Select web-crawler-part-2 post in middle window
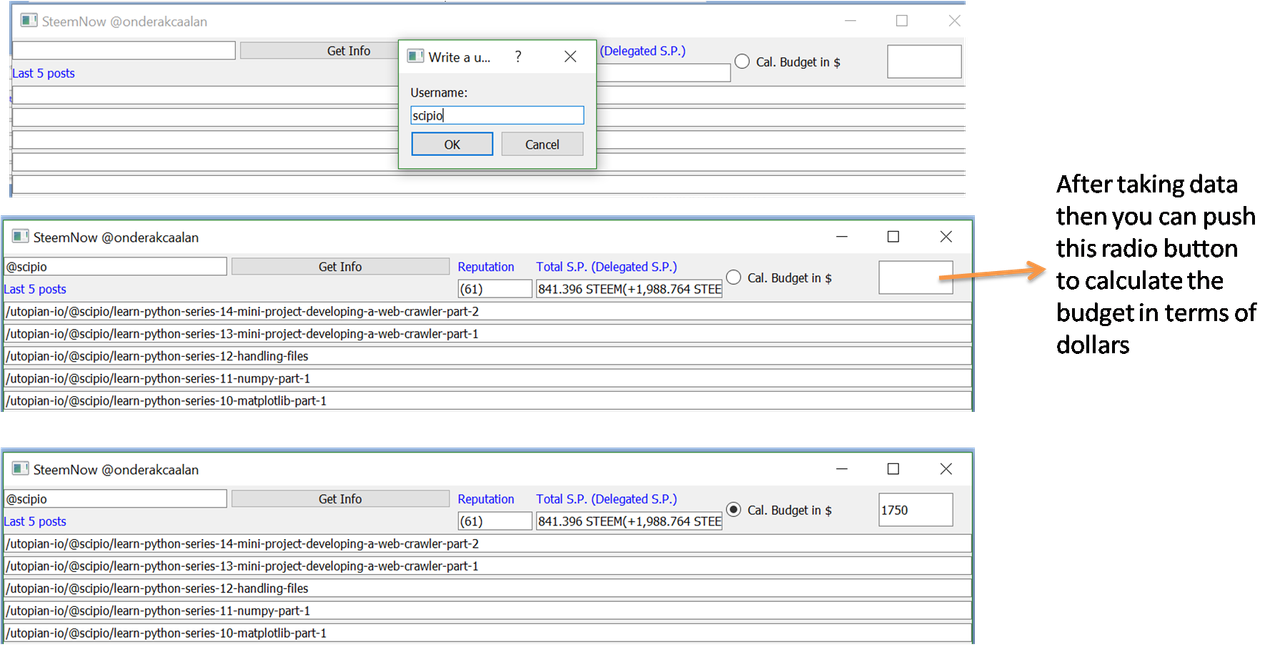1280x645 pixels. tap(487, 311)
